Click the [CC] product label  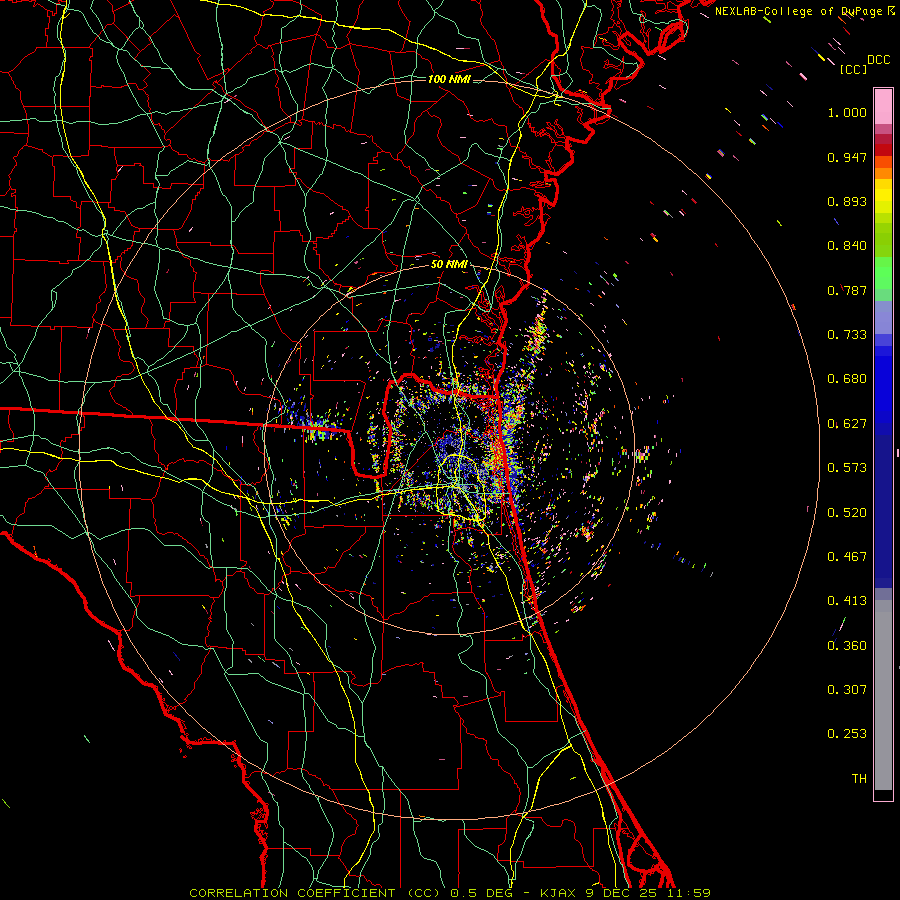pos(853,69)
